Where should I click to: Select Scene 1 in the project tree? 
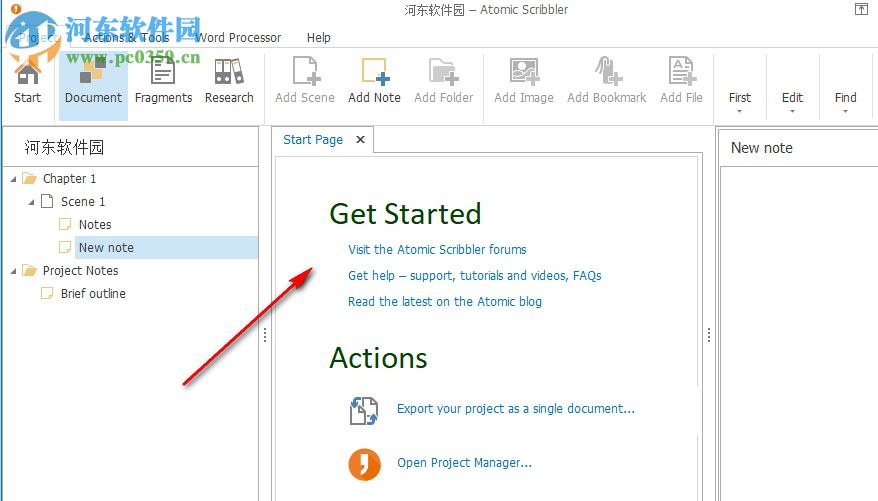coord(83,202)
